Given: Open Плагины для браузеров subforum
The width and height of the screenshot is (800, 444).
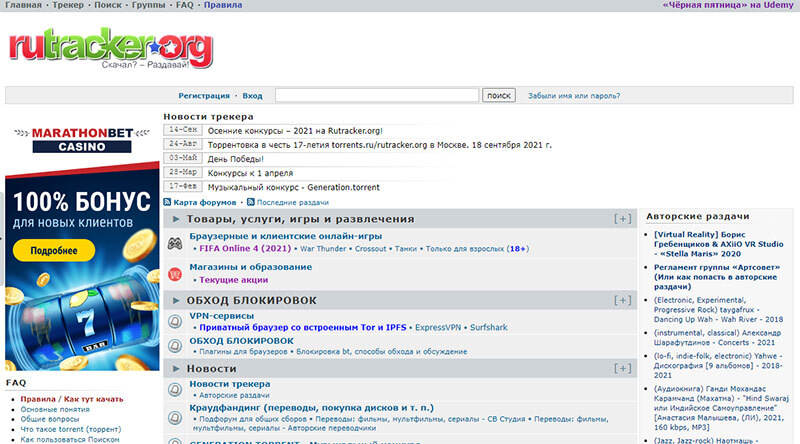Looking at the screenshot, I should click(243, 352).
